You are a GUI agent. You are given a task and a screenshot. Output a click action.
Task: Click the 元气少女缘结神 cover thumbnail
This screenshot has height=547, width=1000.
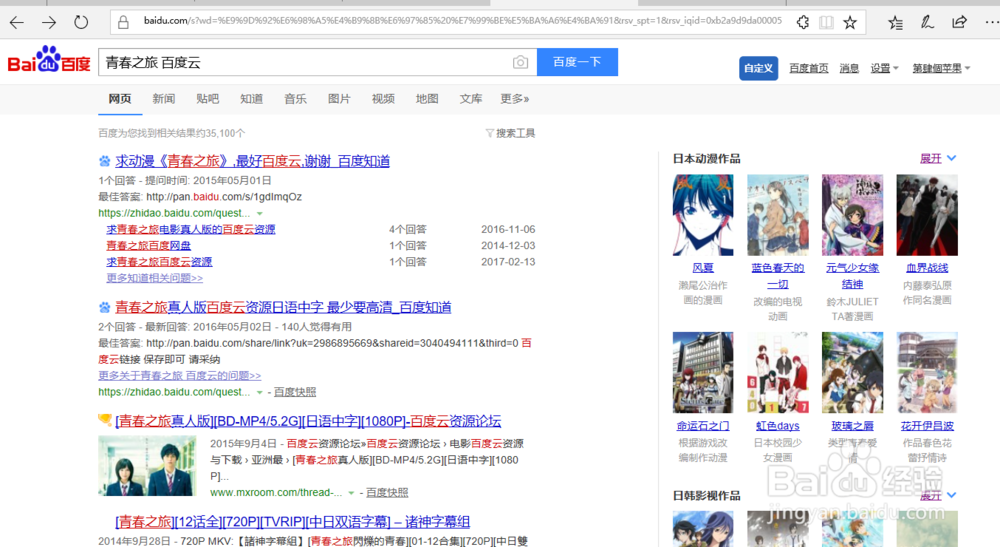(x=852, y=215)
